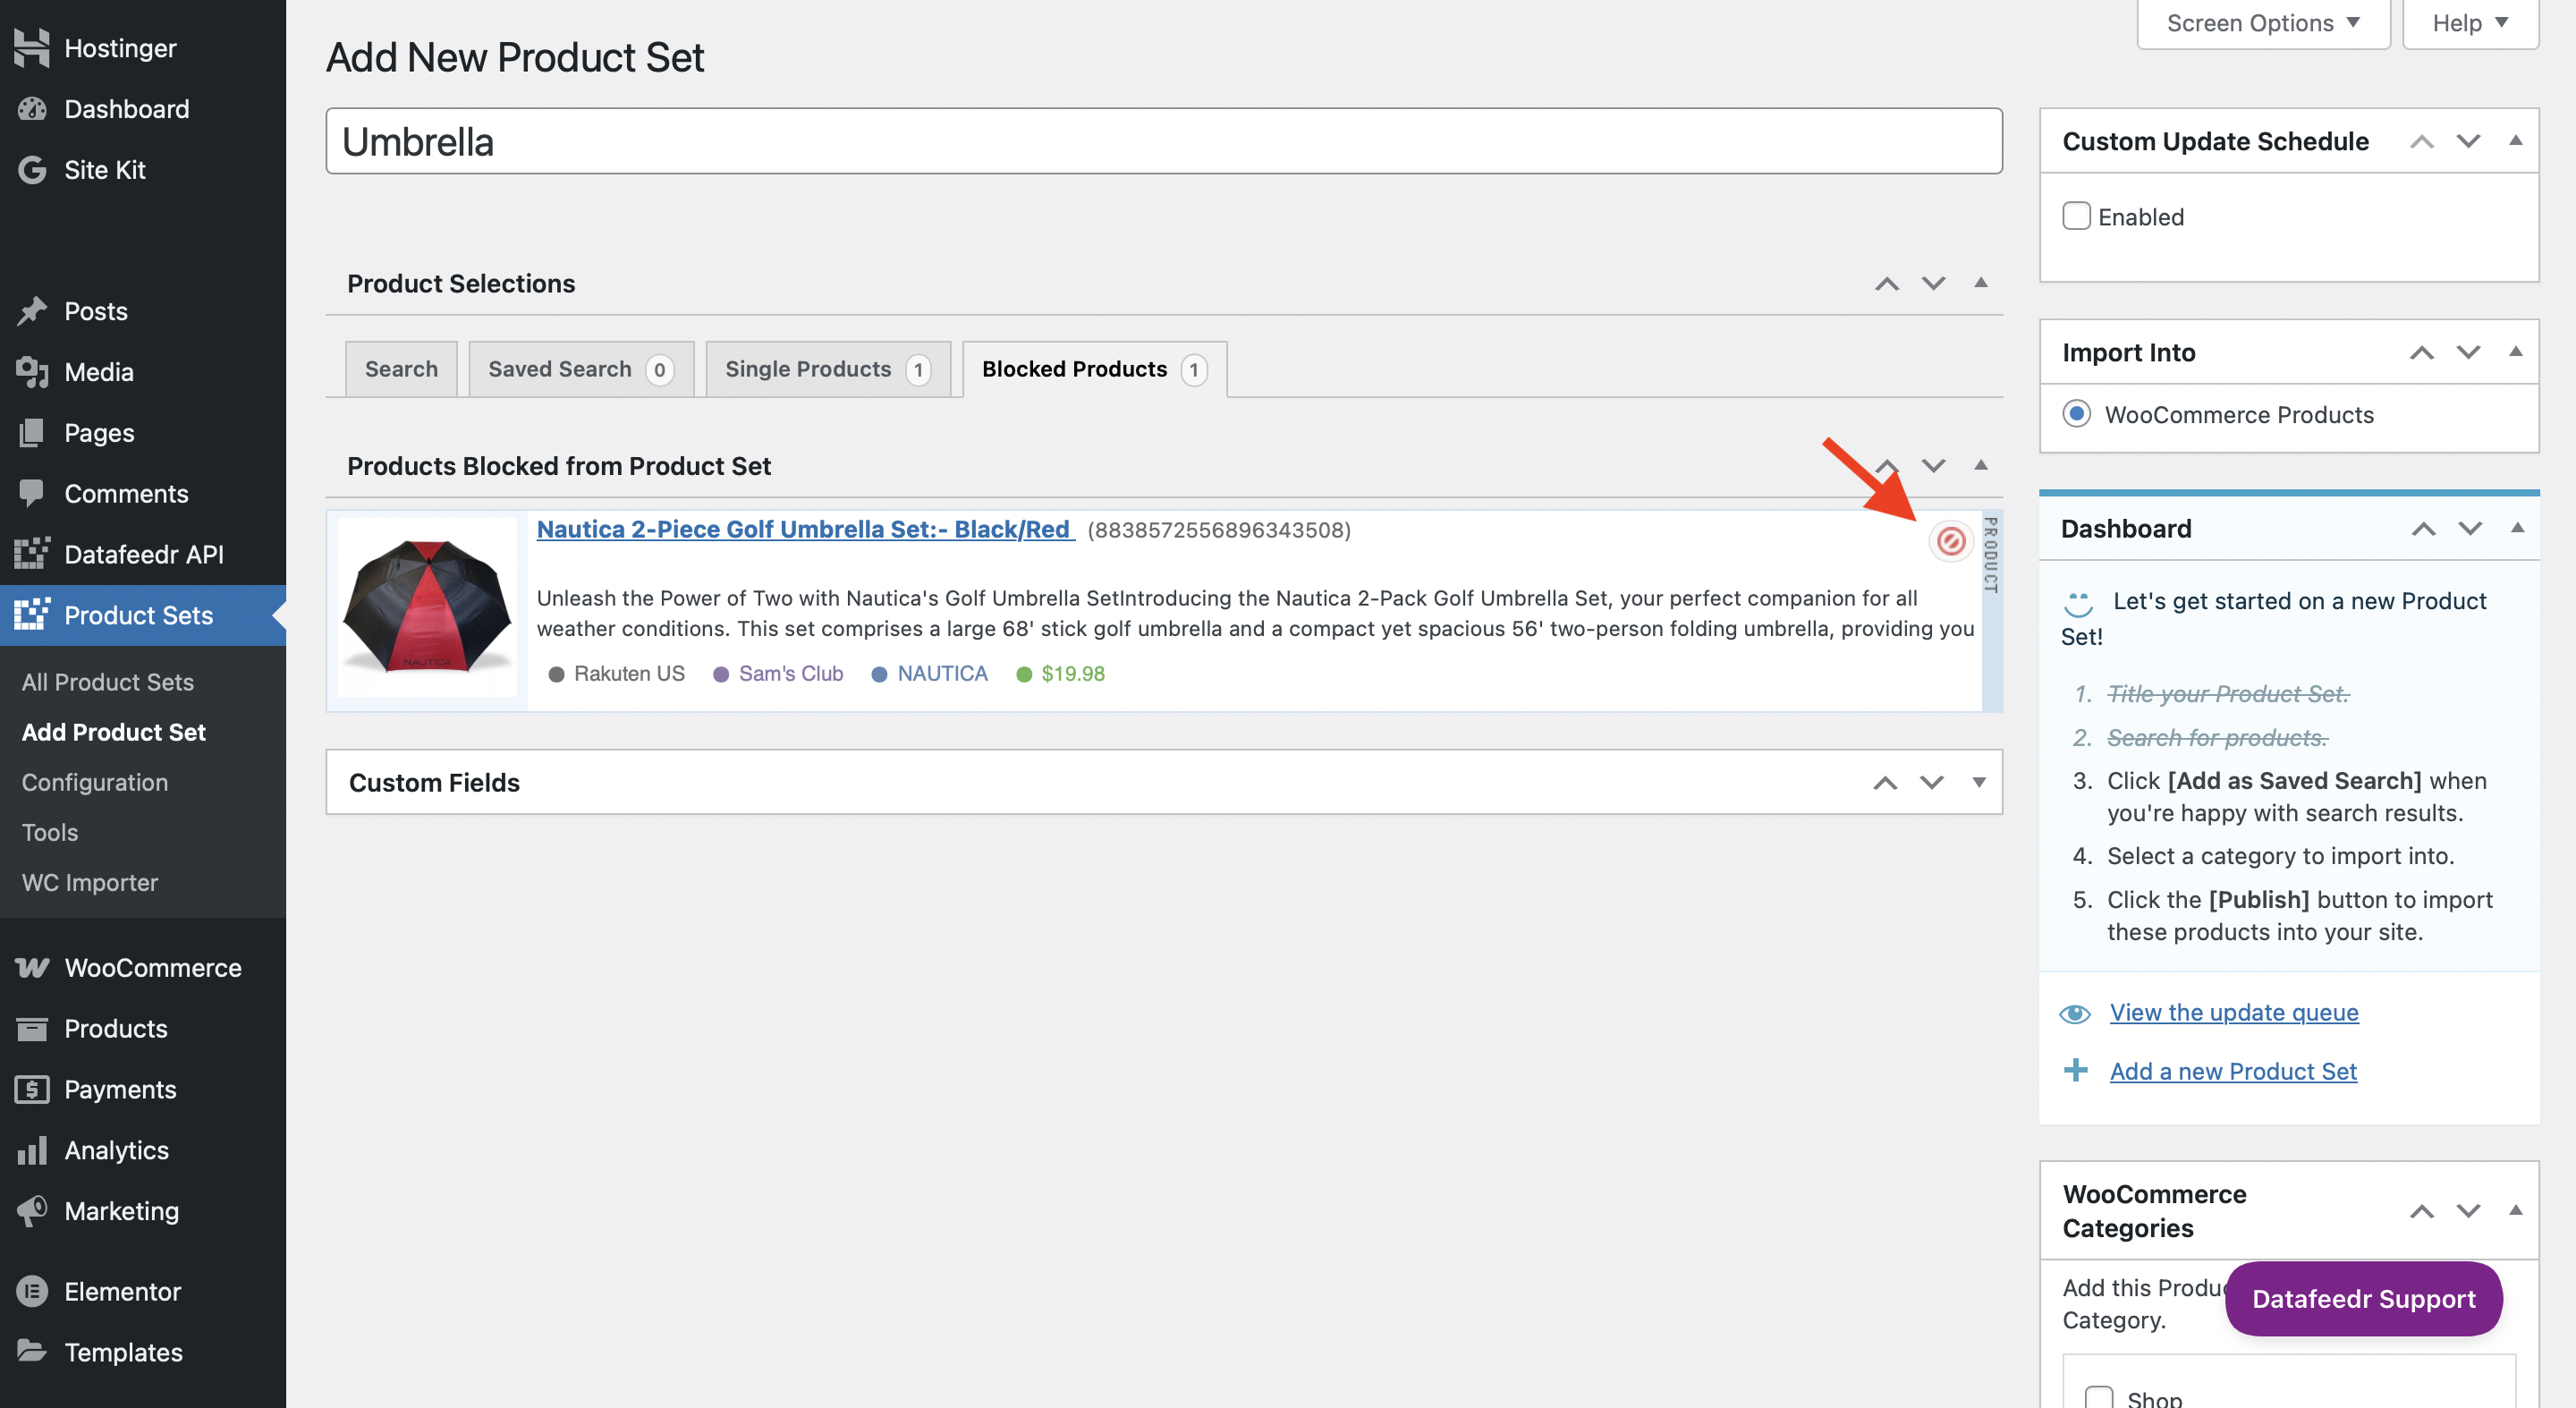Open Datafeedr Support chat button

pyautogui.click(x=2363, y=1299)
